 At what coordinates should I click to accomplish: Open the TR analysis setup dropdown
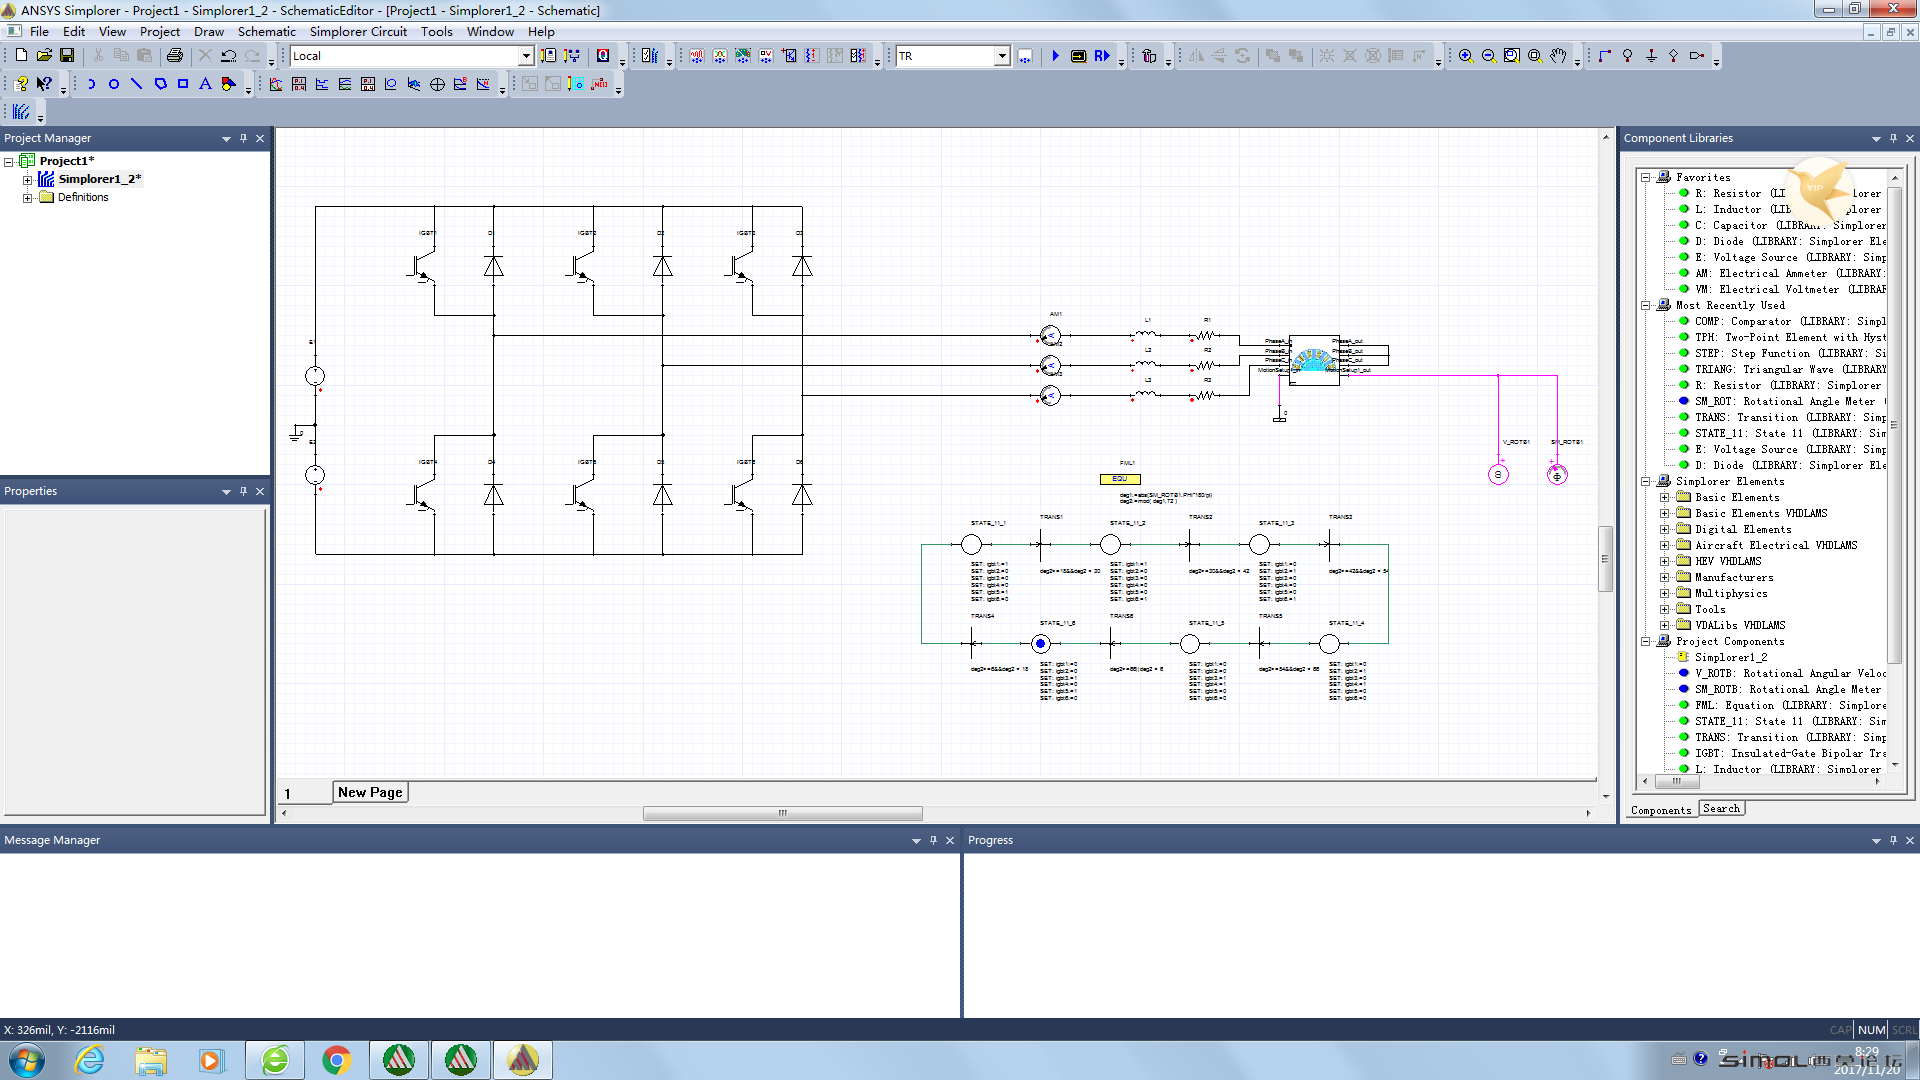tap(1002, 56)
